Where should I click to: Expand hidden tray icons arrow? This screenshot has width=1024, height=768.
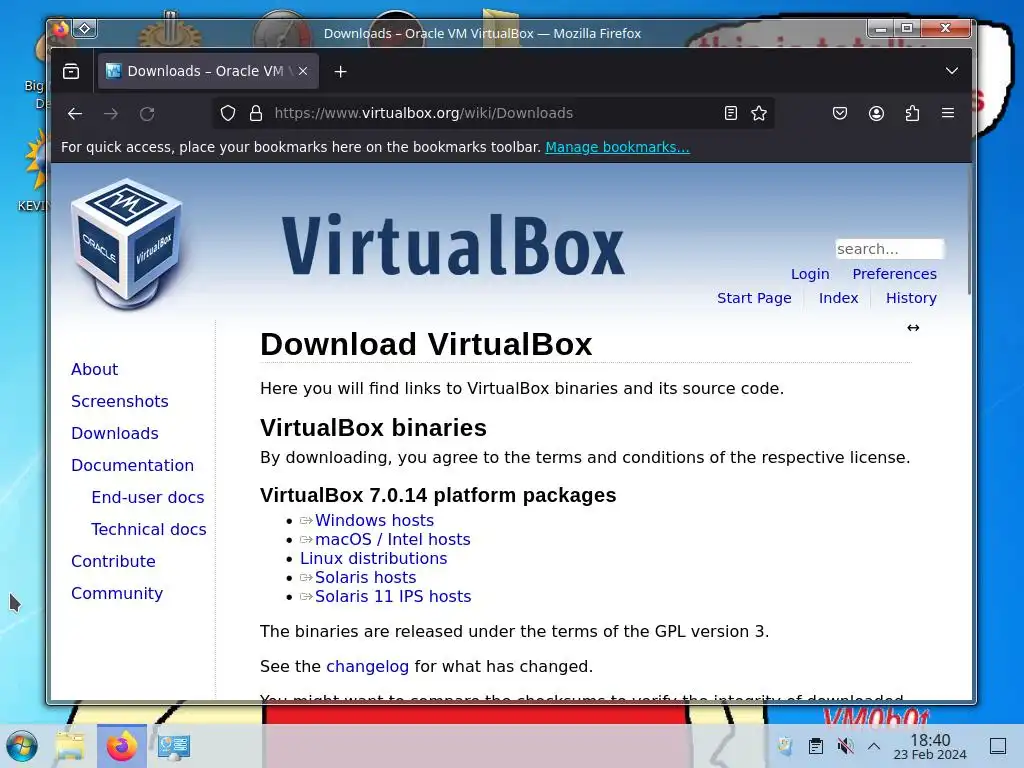(x=874, y=746)
